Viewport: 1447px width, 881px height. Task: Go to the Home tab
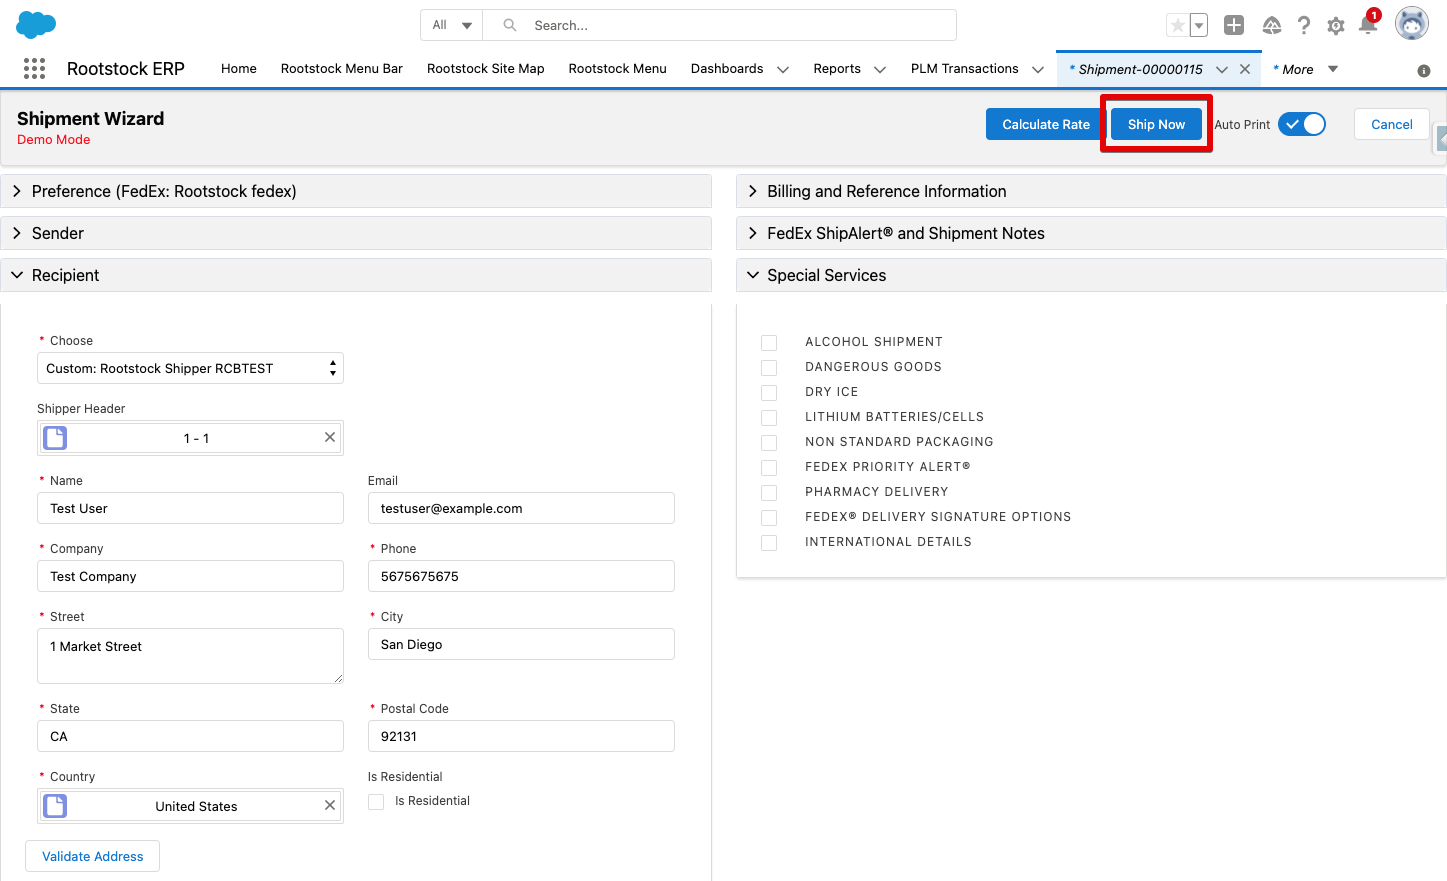239,68
